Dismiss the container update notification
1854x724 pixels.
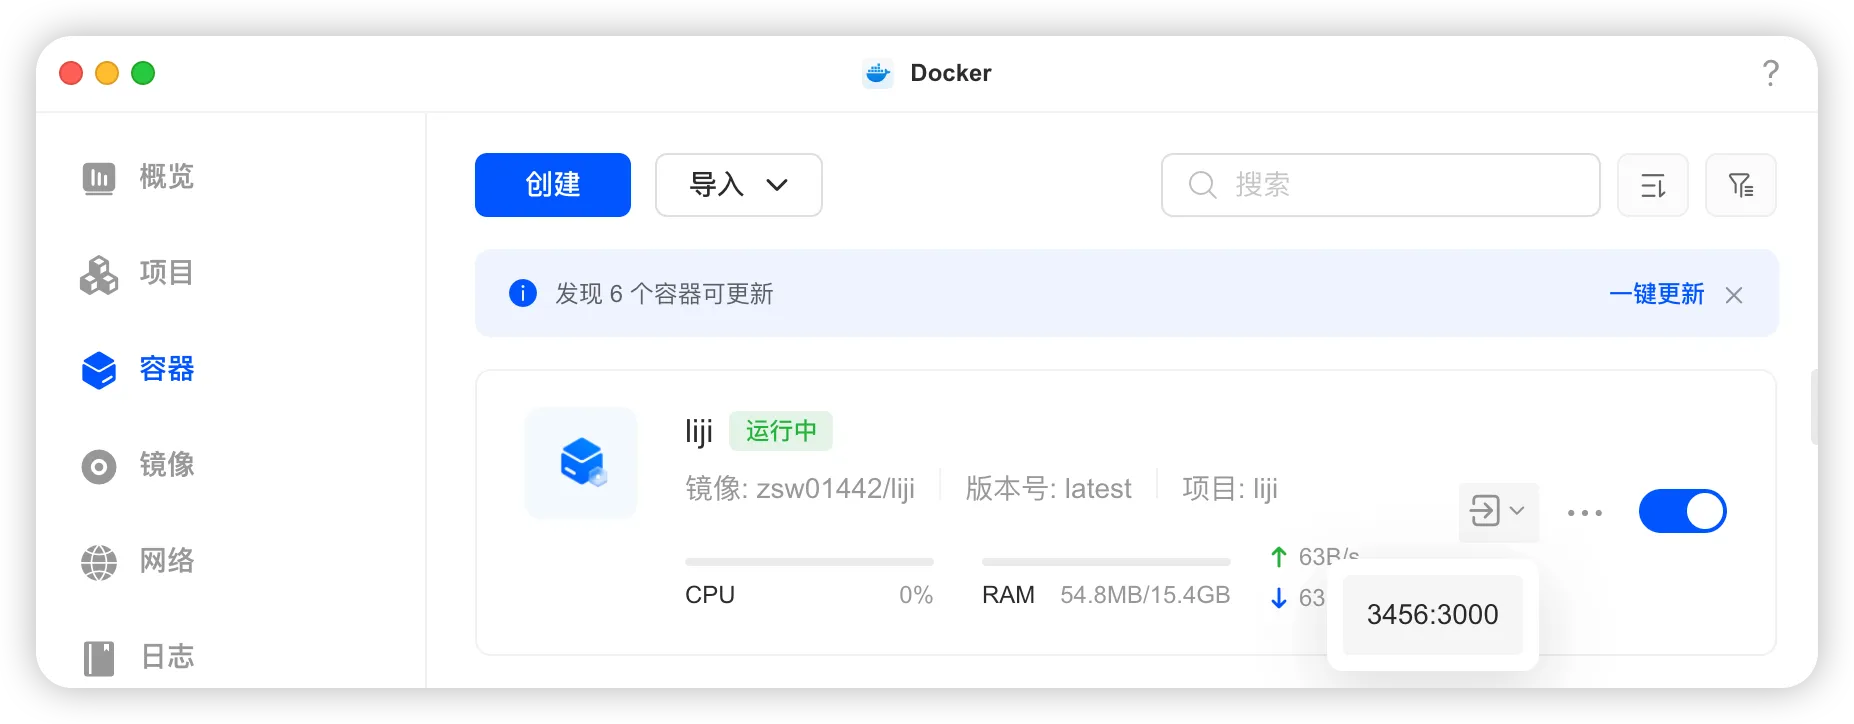pyautogui.click(x=1734, y=295)
